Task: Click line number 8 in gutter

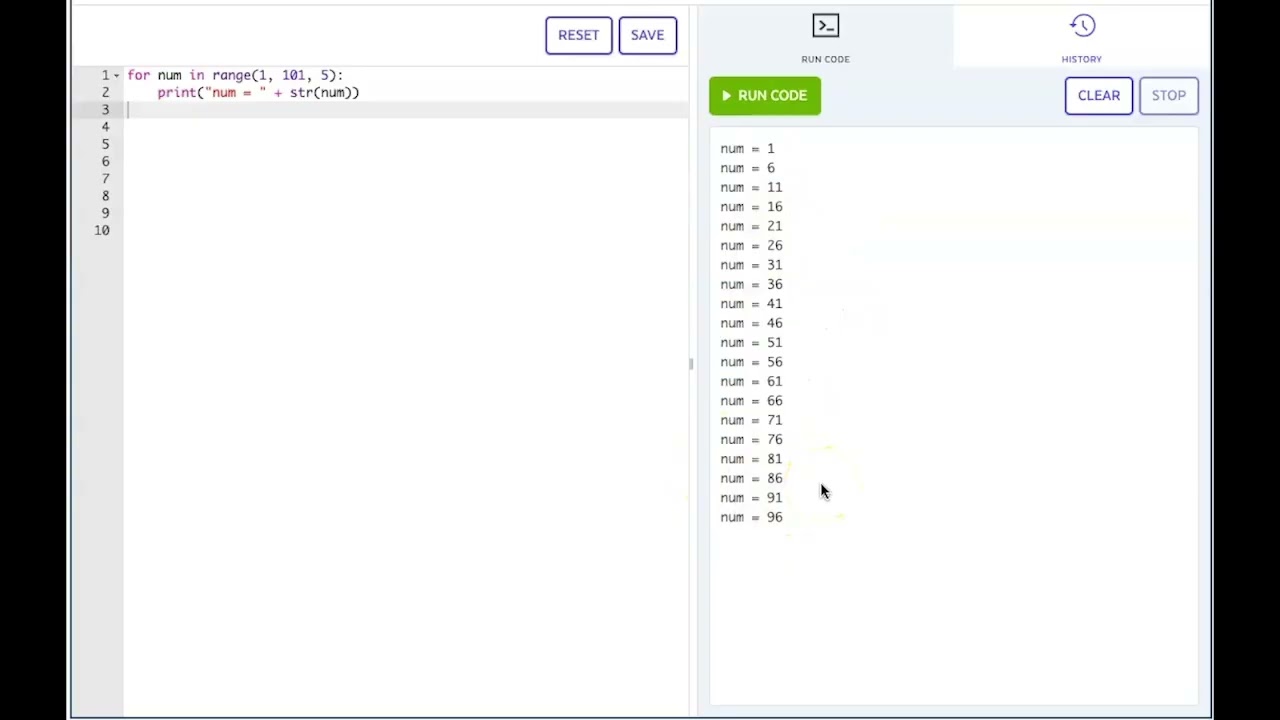Action: tap(105, 196)
